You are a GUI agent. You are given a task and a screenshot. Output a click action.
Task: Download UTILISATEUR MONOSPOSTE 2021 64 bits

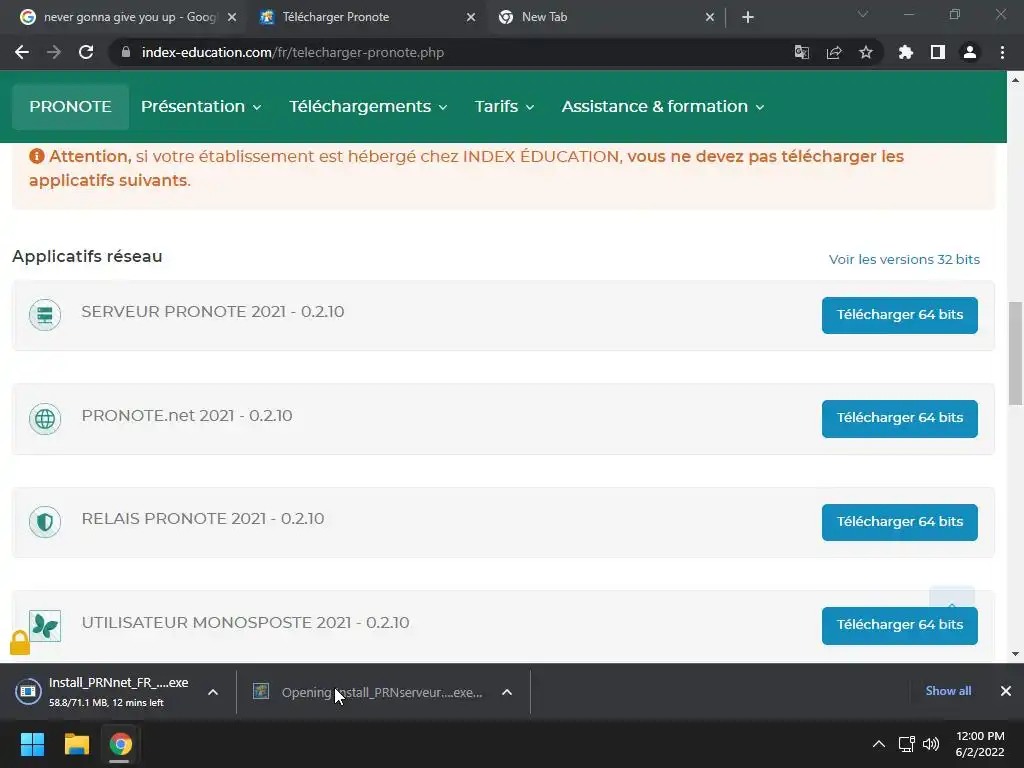point(899,625)
